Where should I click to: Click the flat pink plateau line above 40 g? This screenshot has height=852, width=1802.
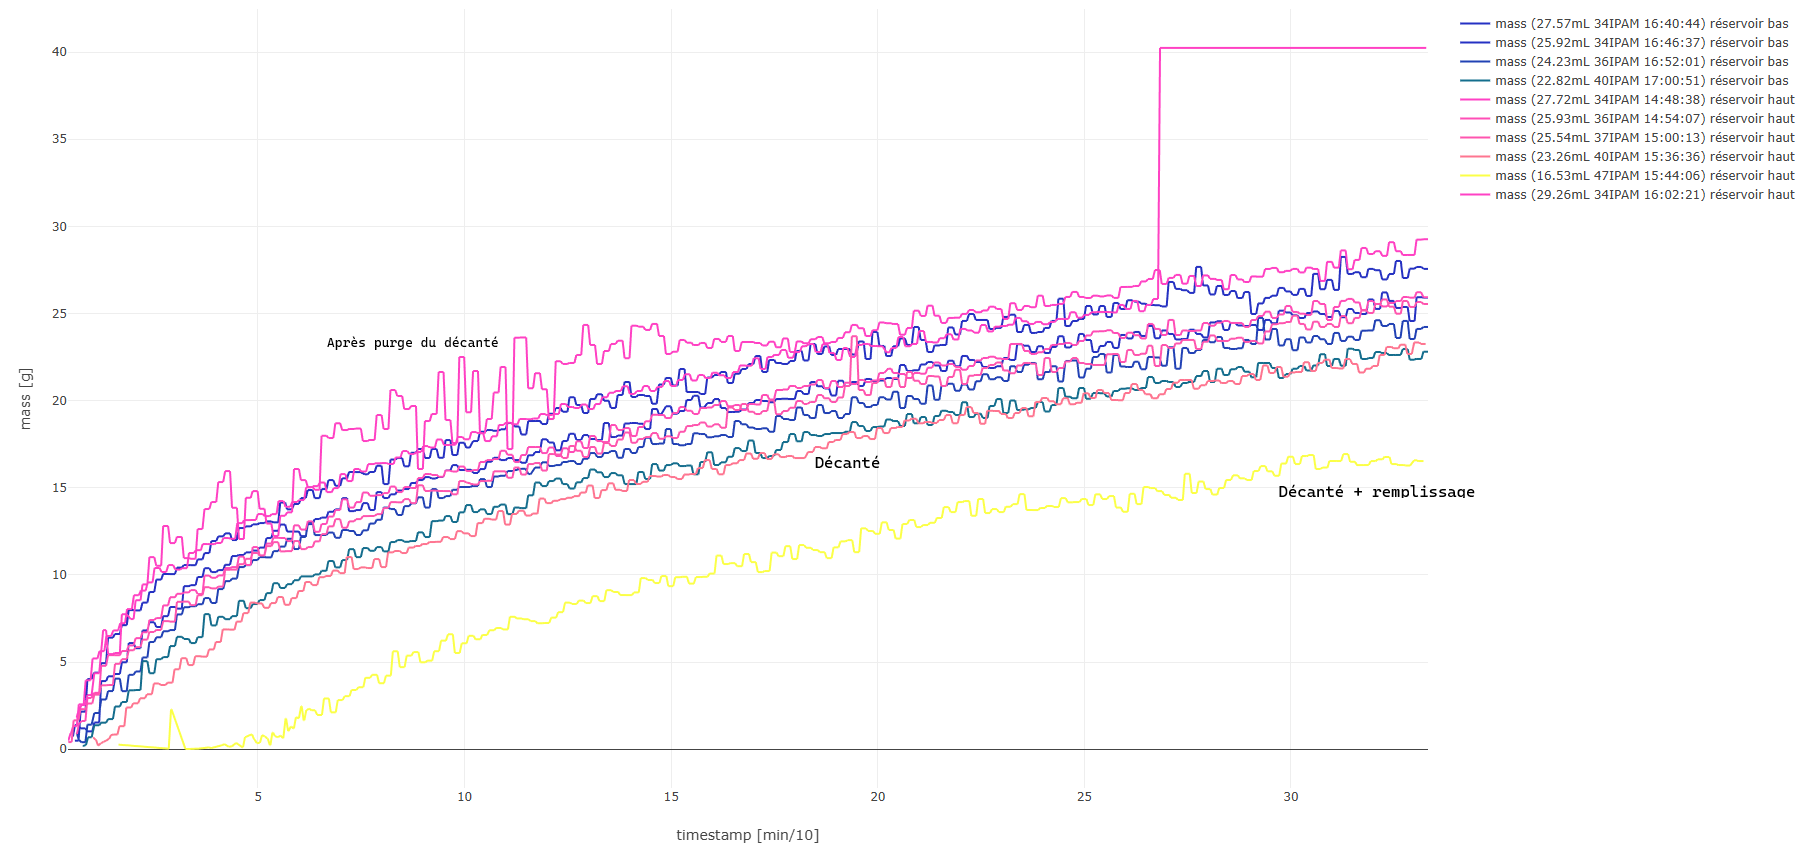click(1292, 48)
